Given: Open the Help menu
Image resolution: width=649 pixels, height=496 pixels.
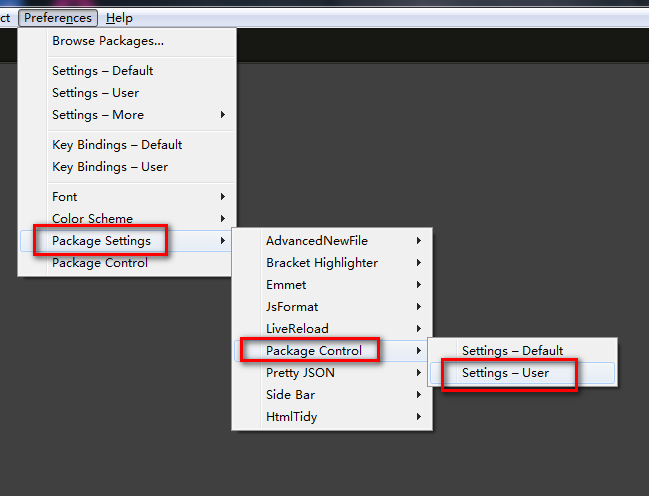Looking at the screenshot, I should (119, 18).
